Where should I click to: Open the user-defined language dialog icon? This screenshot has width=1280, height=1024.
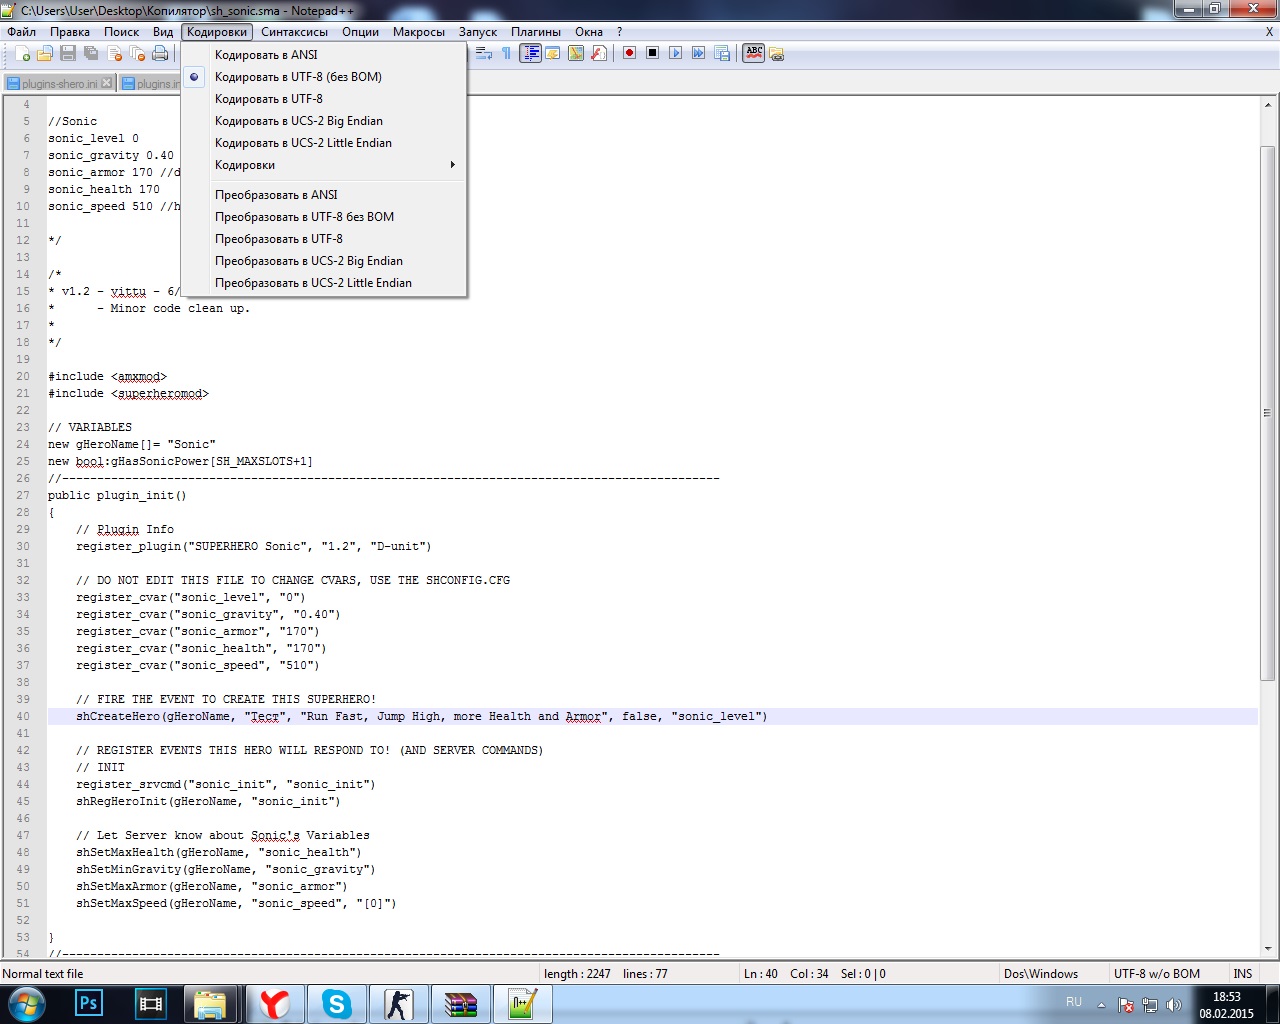click(x=553, y=53)
